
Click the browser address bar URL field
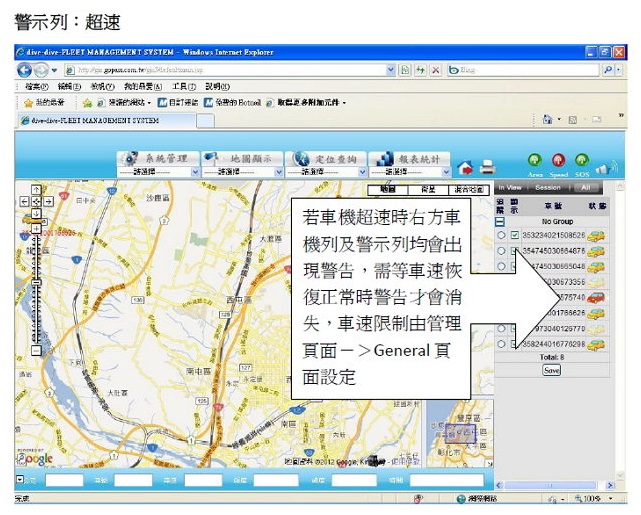[229, 70]
